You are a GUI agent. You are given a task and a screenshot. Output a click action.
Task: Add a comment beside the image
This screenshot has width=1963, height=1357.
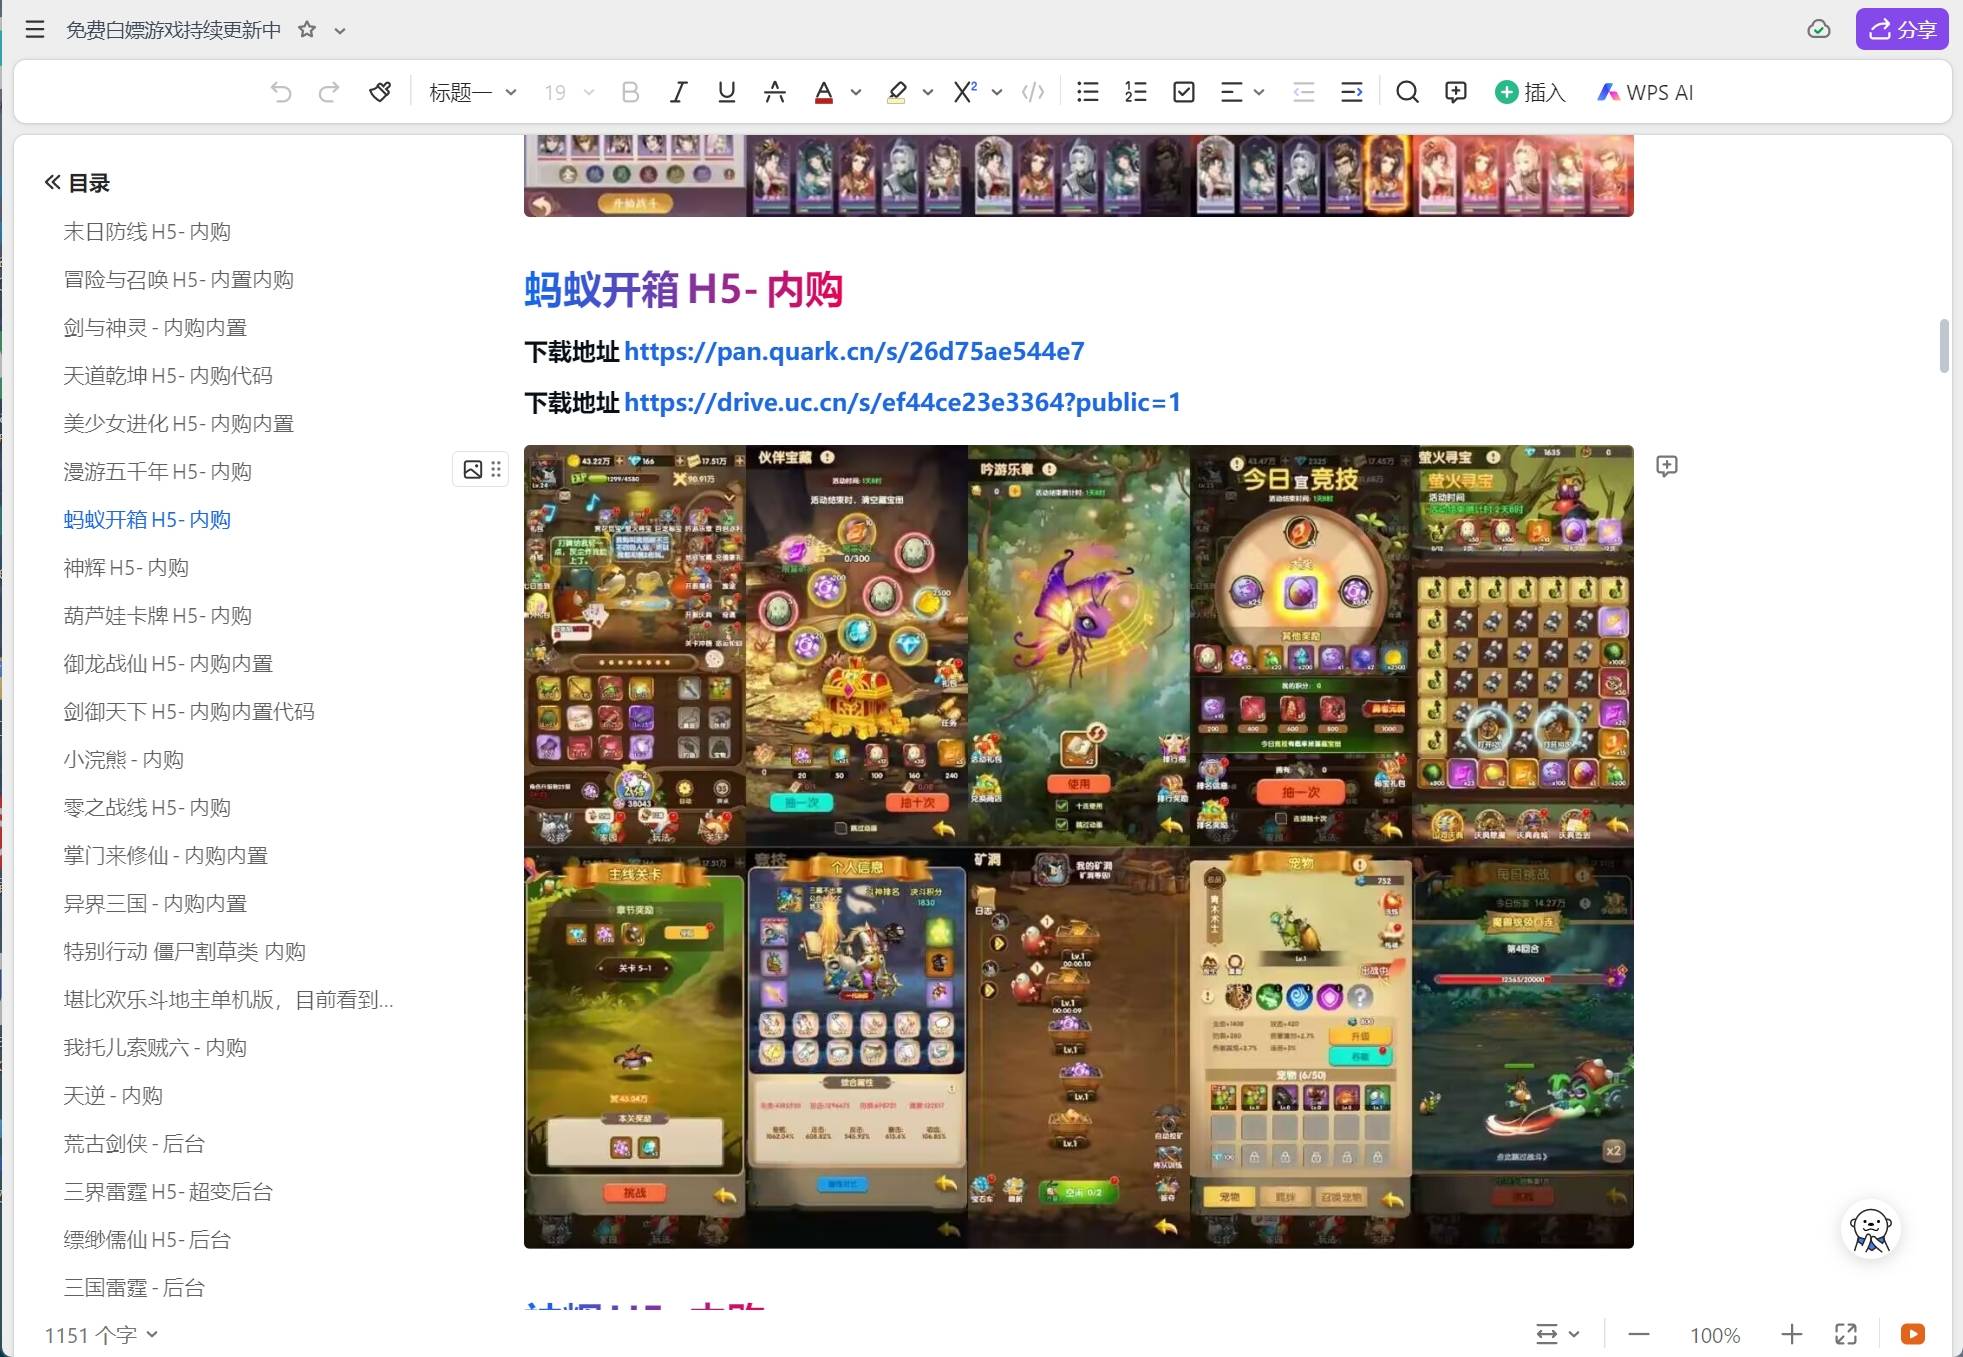pos(1666,466)
